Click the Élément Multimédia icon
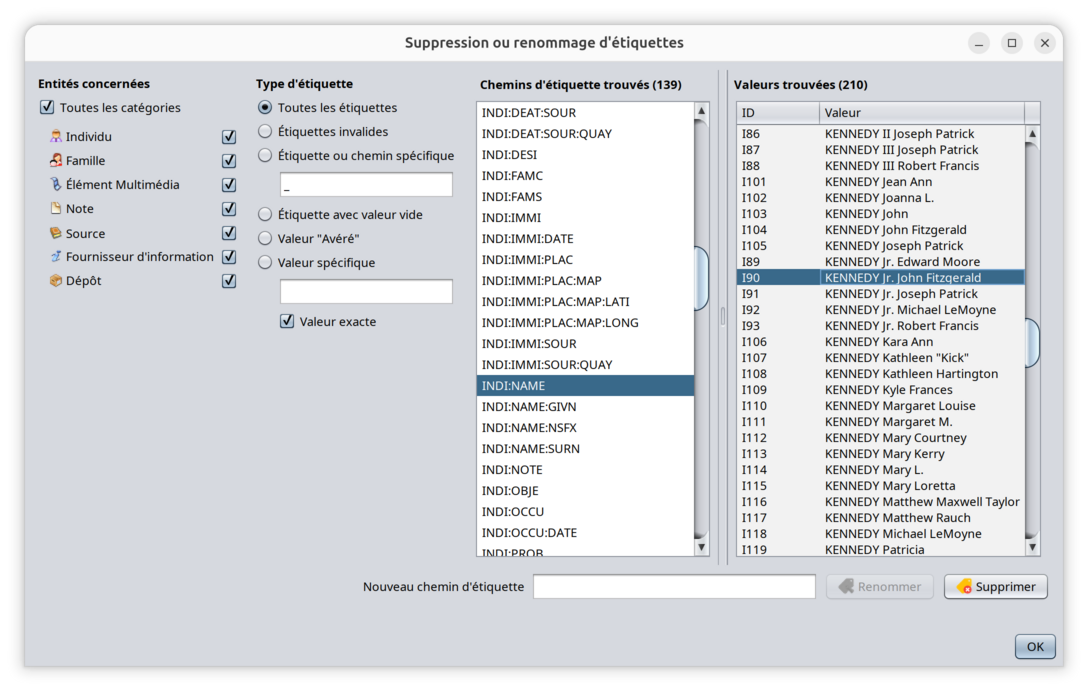Screen dimensions: 1088x691 [56, 185]
